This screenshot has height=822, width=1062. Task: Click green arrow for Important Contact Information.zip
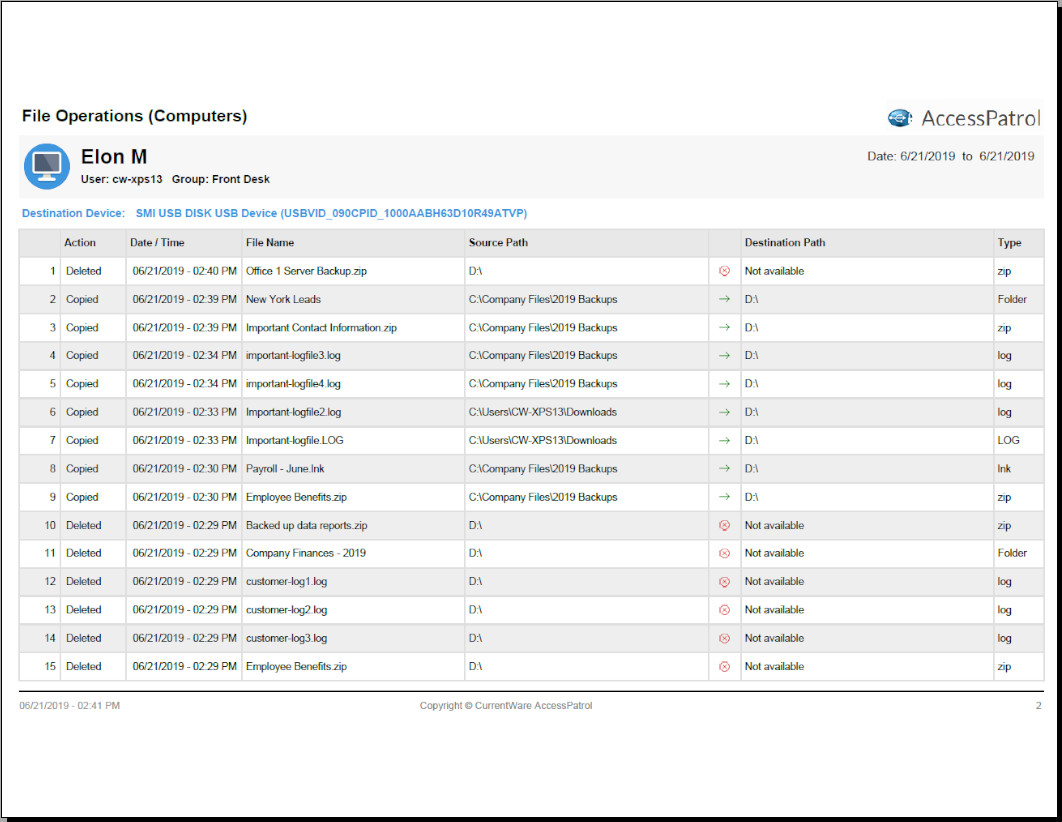coord(724,328)
